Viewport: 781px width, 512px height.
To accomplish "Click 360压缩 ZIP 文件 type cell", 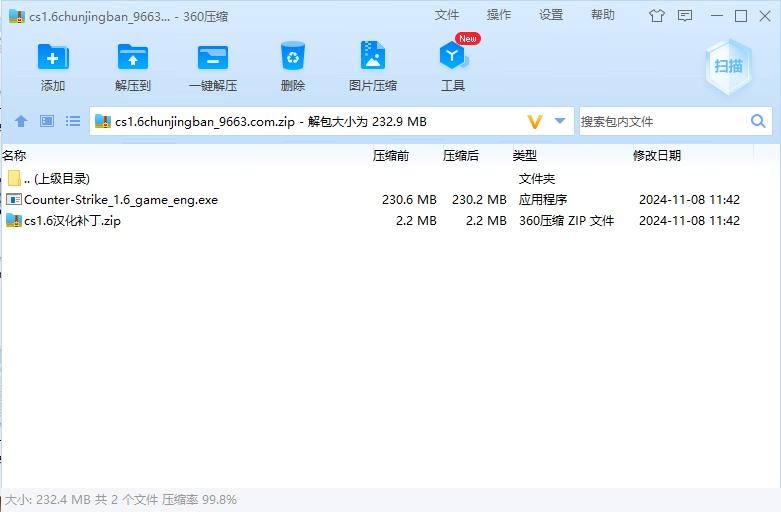I will 566,221.
